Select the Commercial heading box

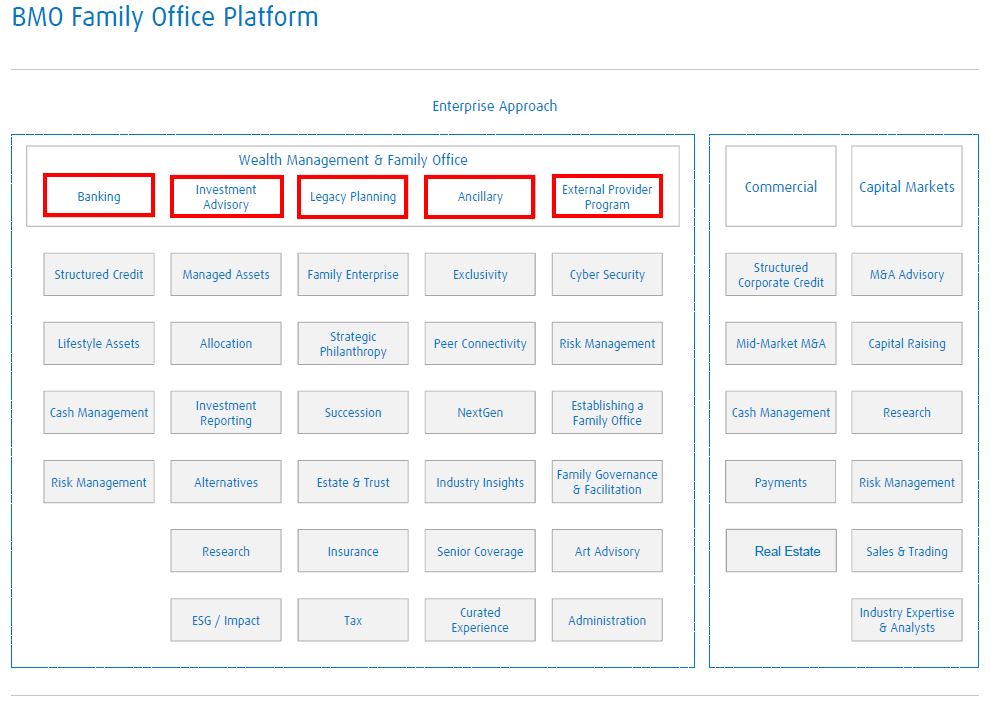781,187
